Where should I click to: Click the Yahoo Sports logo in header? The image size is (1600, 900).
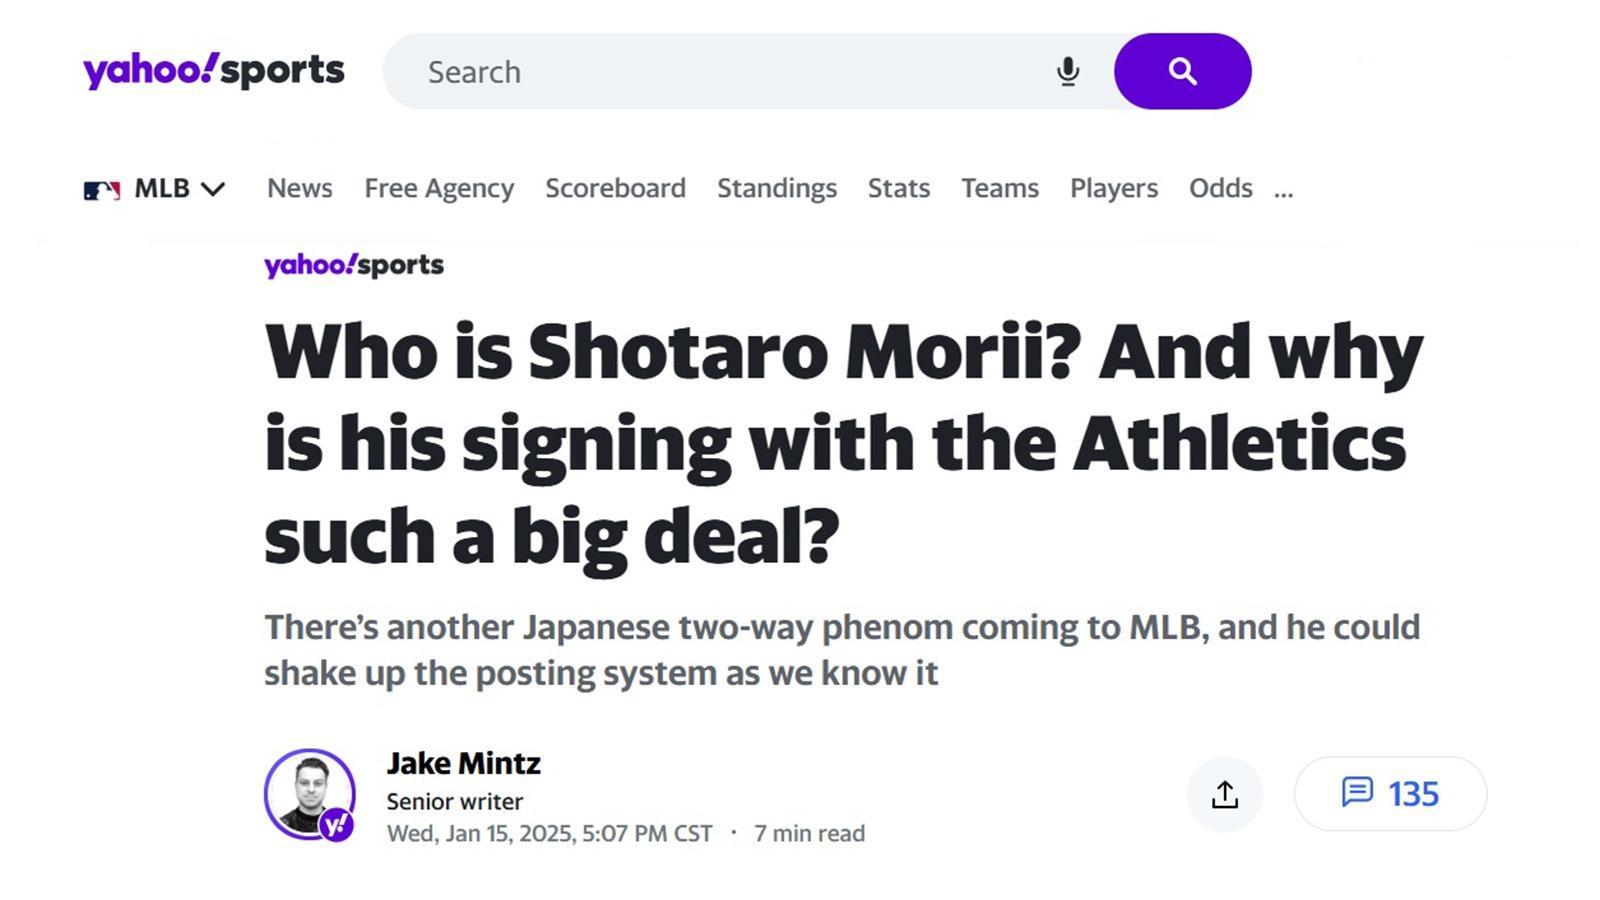pyautogui.click(x=213, y=71)
